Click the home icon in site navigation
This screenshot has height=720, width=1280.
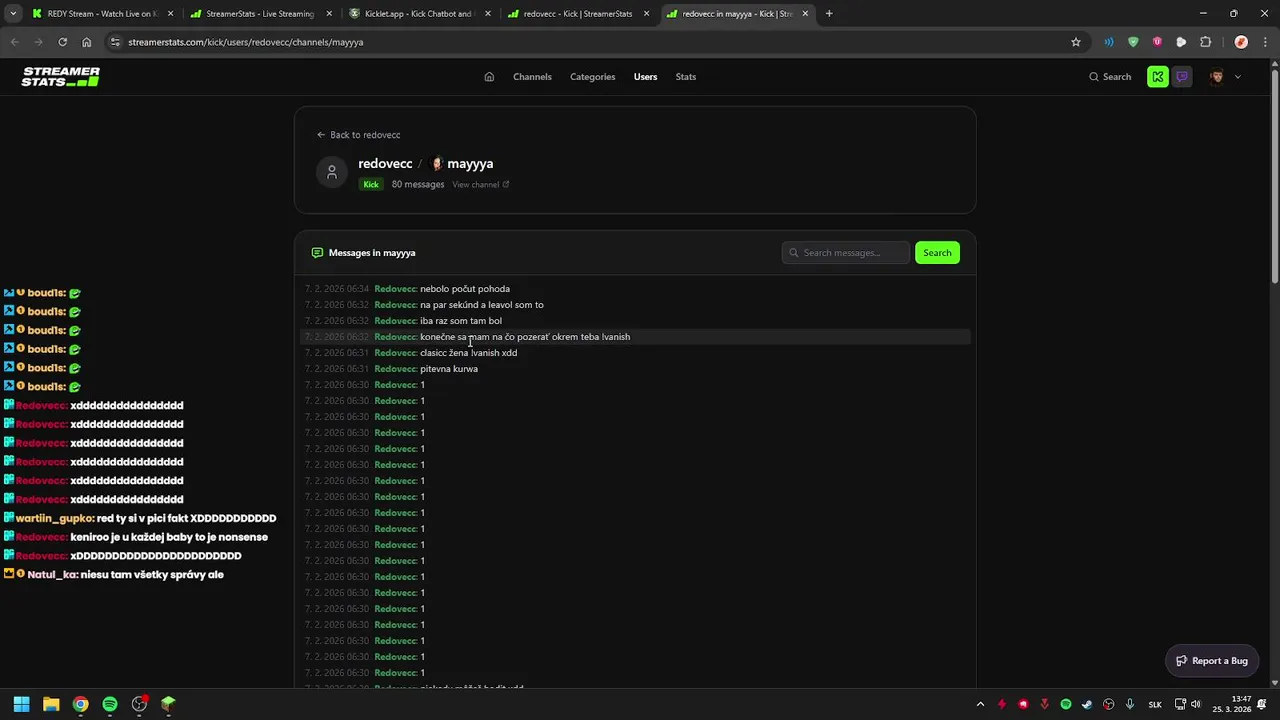coord(489,77)
